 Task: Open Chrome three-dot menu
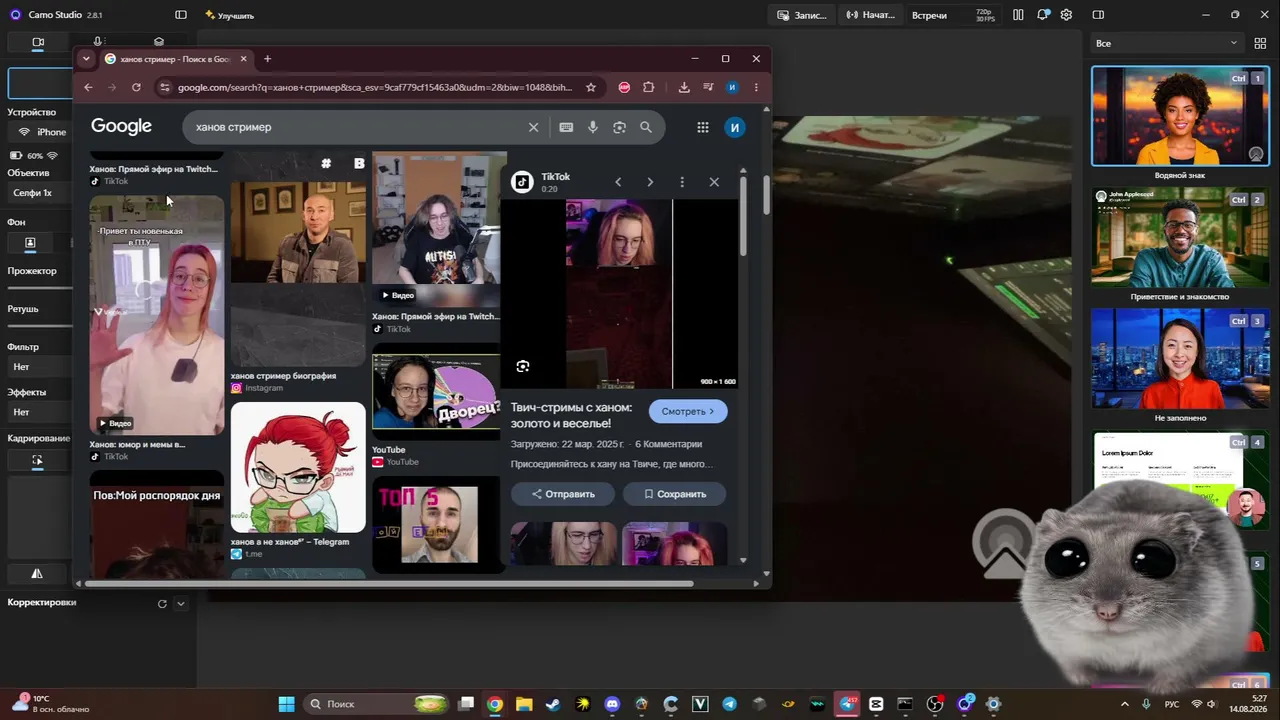pyautogui.click(x=756, y=87)
